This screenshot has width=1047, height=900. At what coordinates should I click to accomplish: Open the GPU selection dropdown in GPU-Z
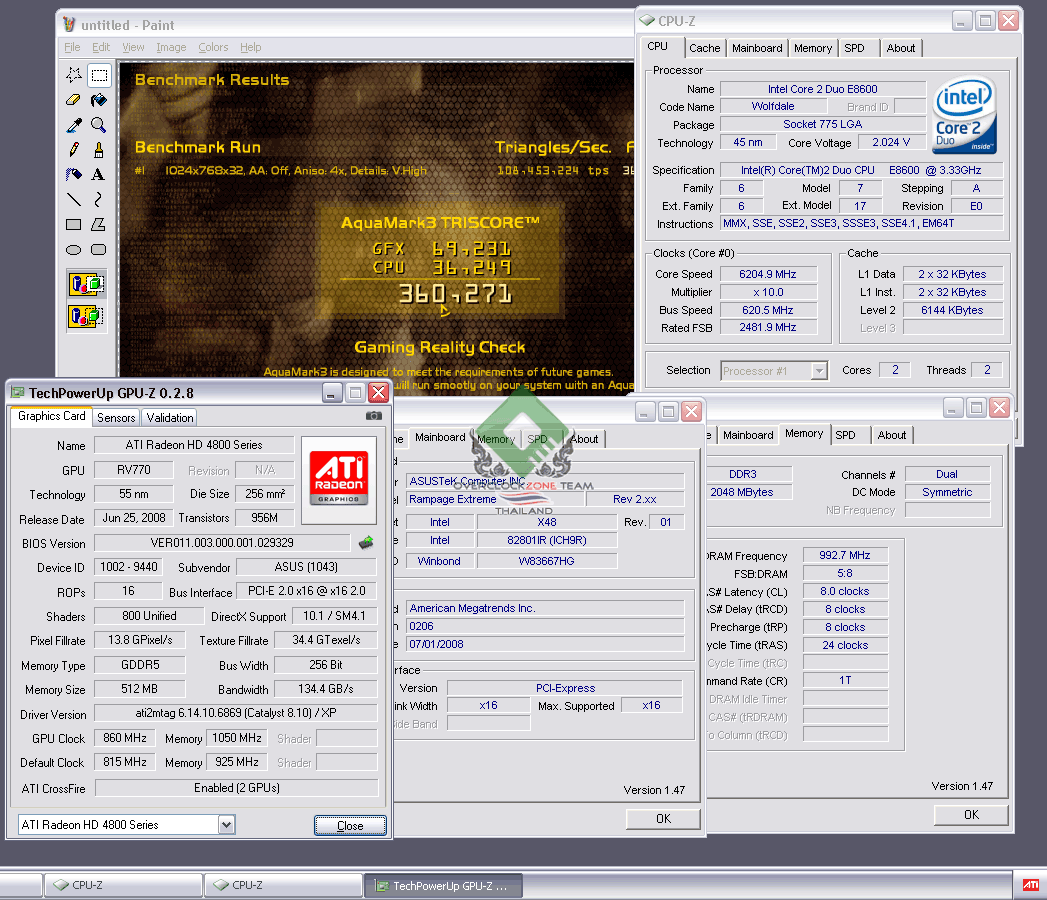(226, 825)
